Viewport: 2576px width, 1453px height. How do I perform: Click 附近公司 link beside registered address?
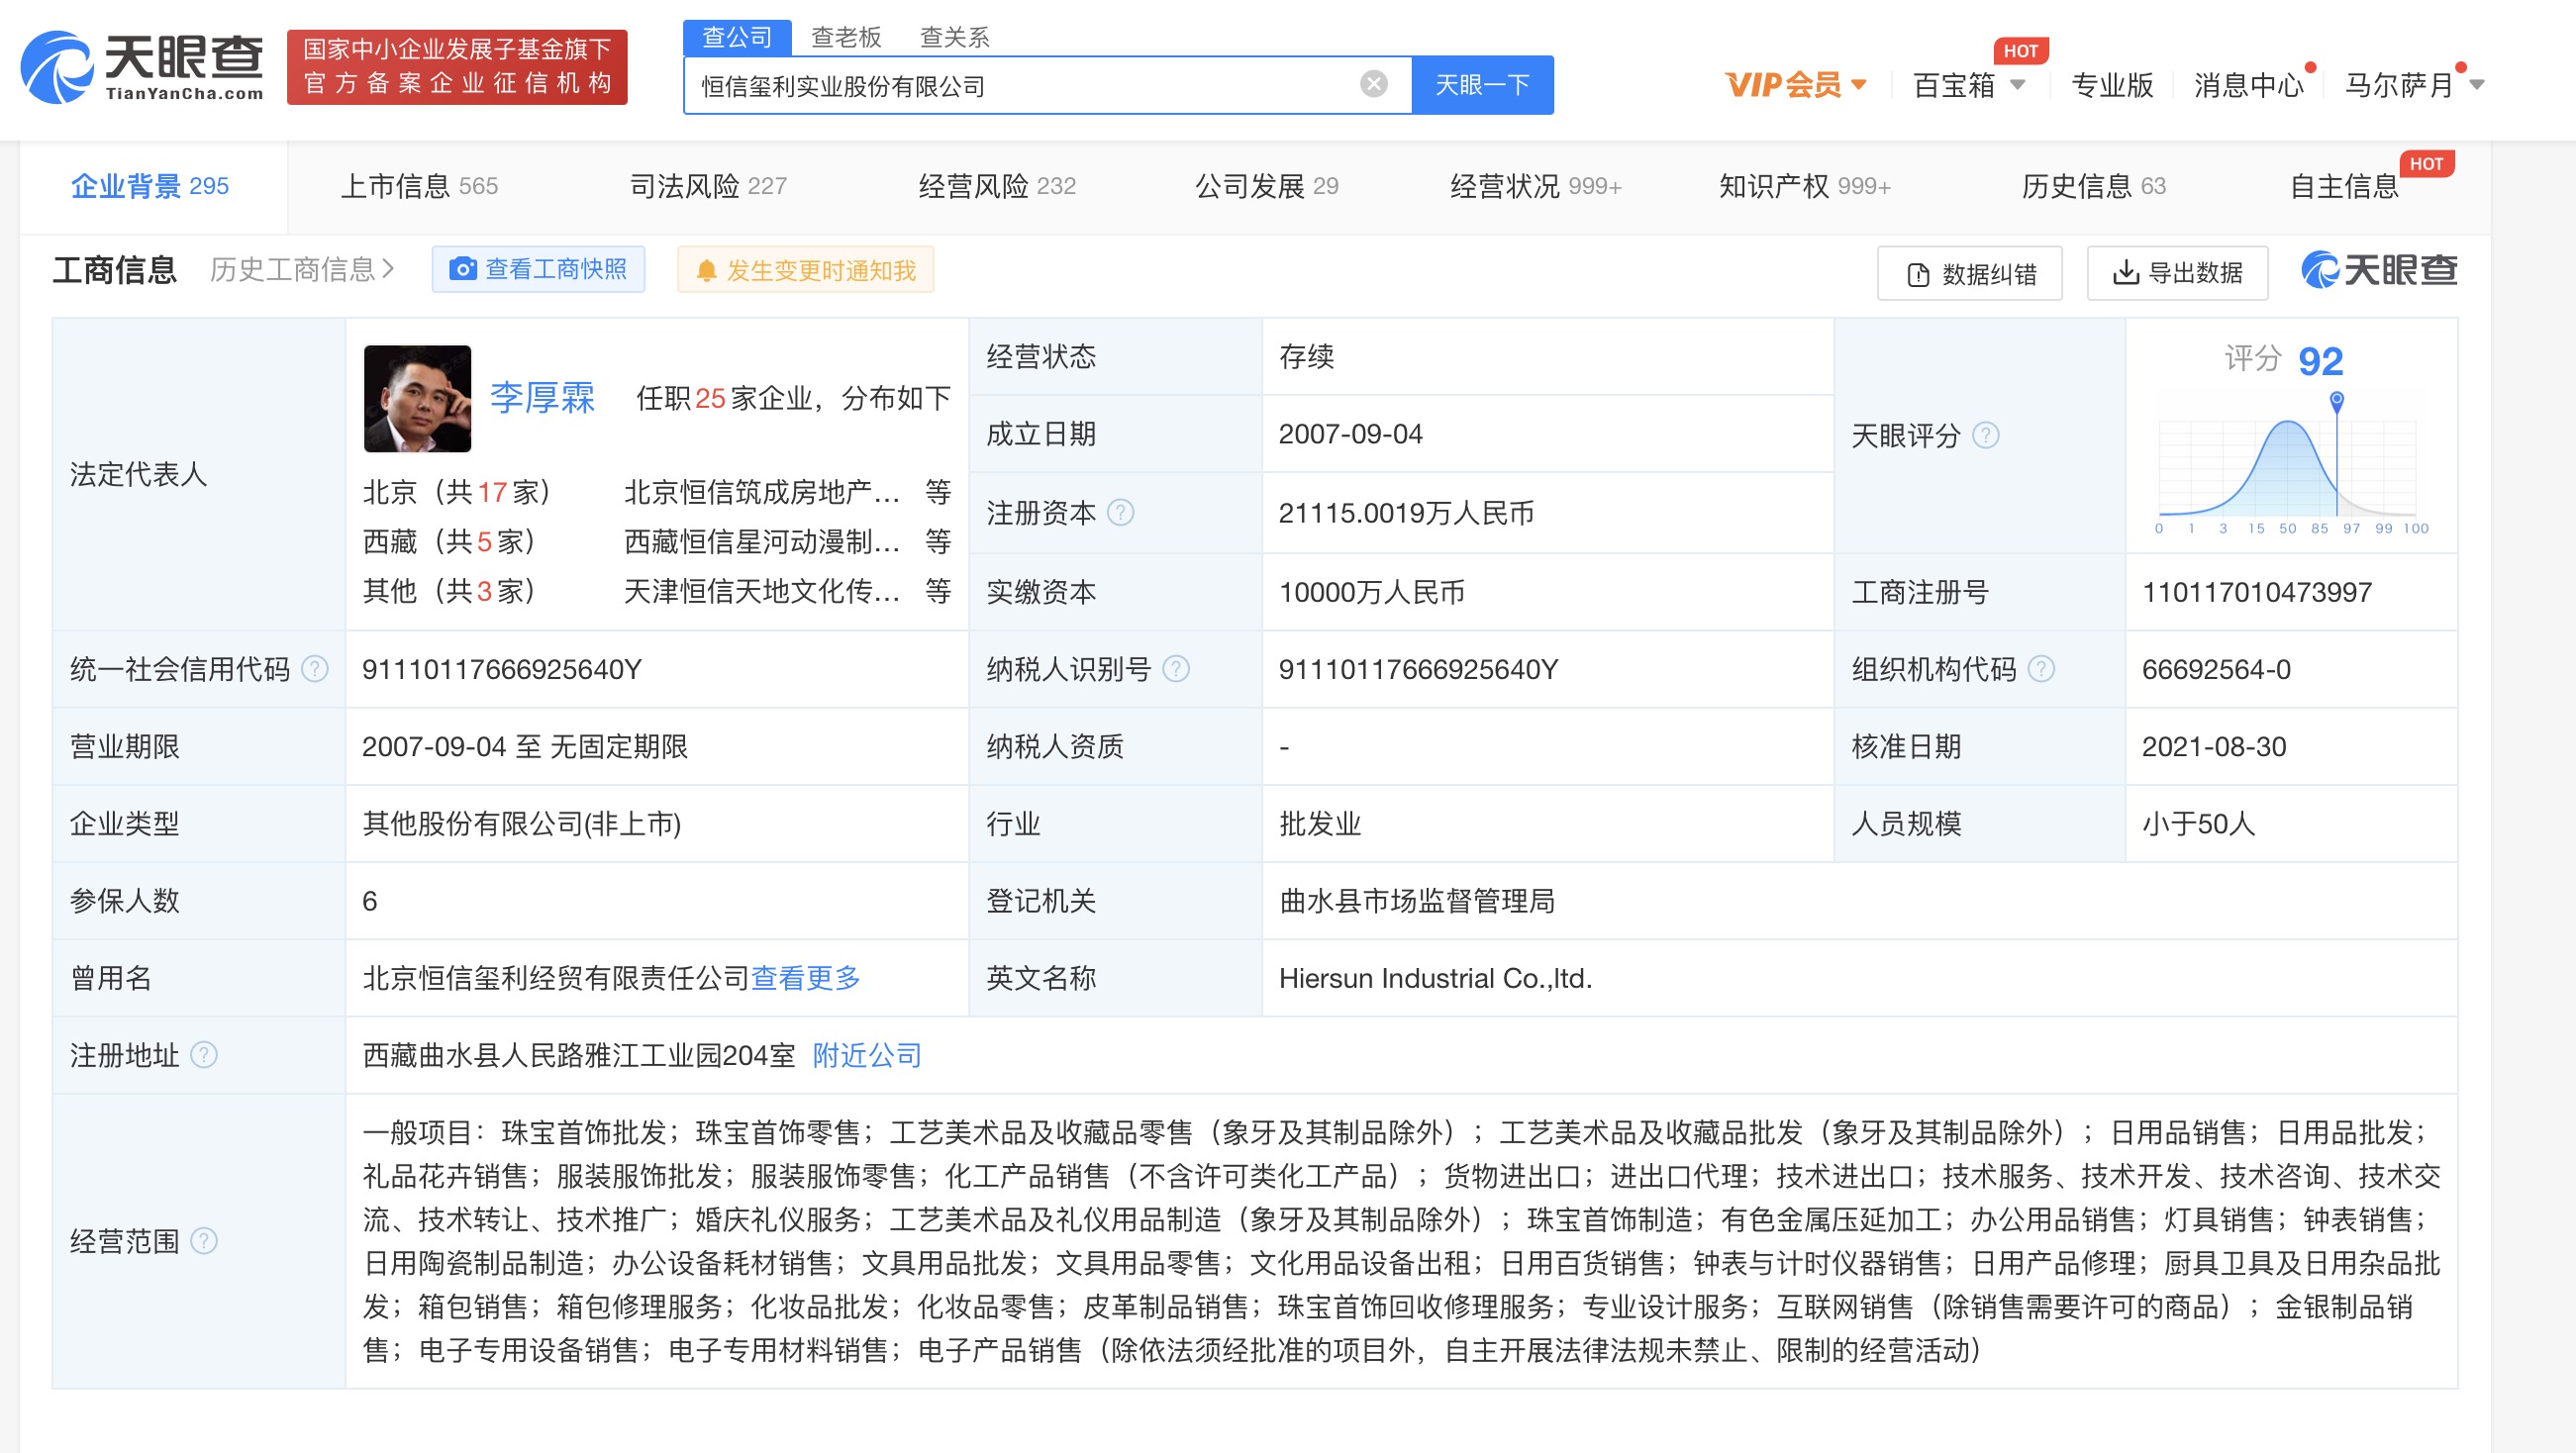[867, 1055]
